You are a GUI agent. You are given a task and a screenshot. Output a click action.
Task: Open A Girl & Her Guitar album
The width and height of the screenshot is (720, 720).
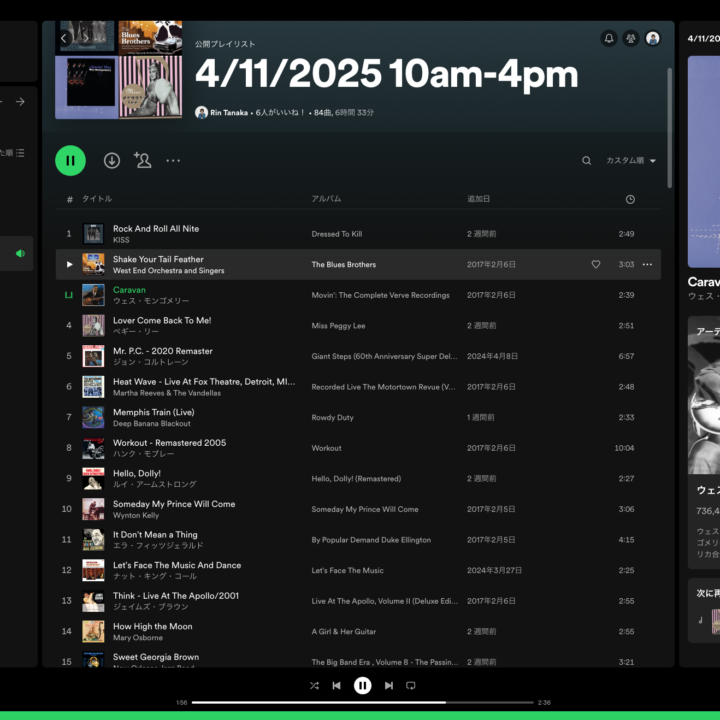pyautogui.click(x=343, y=631)
